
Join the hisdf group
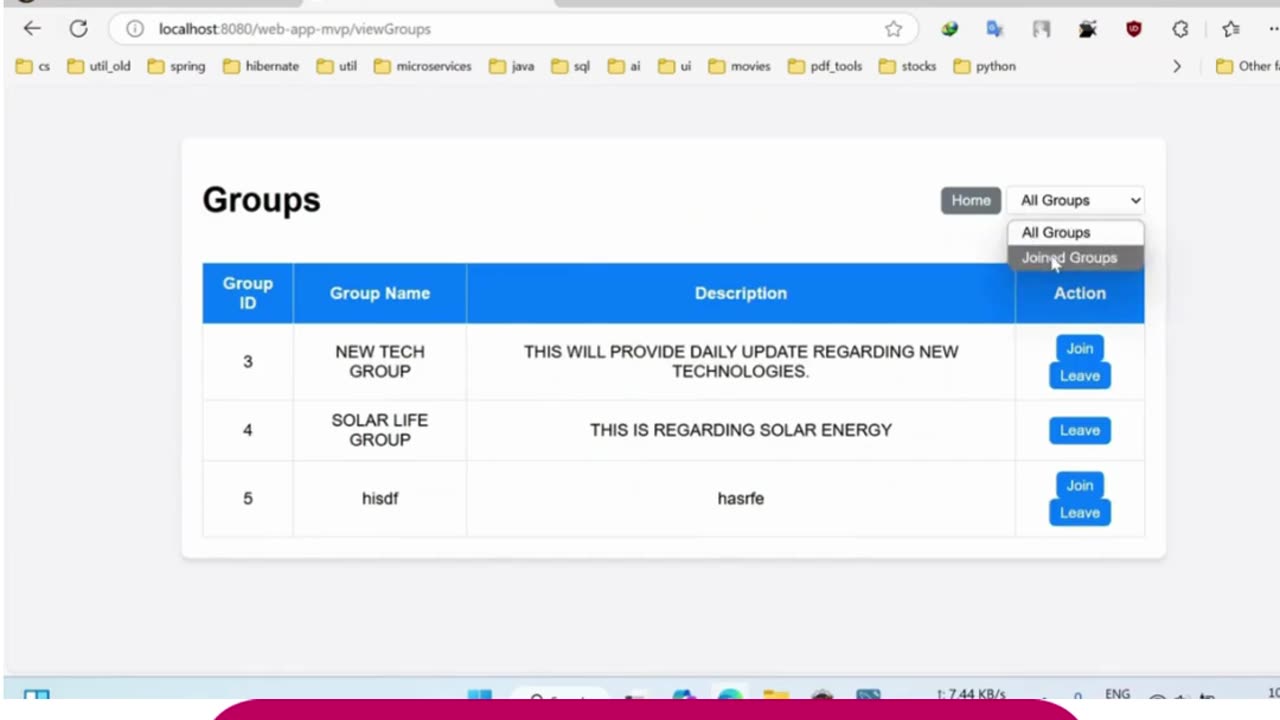tap(1079, 485)
